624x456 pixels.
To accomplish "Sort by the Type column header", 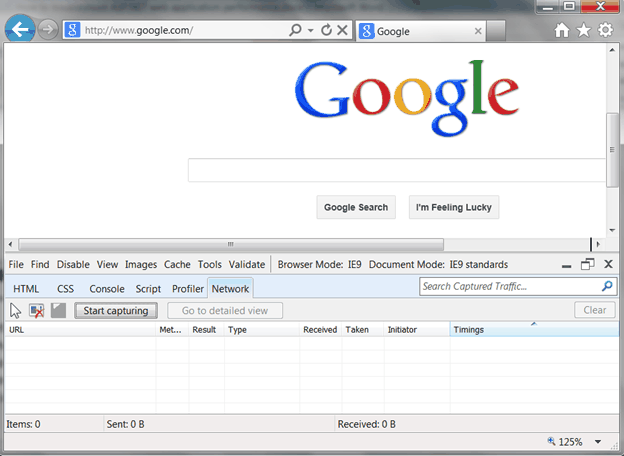I will [261, 330].
